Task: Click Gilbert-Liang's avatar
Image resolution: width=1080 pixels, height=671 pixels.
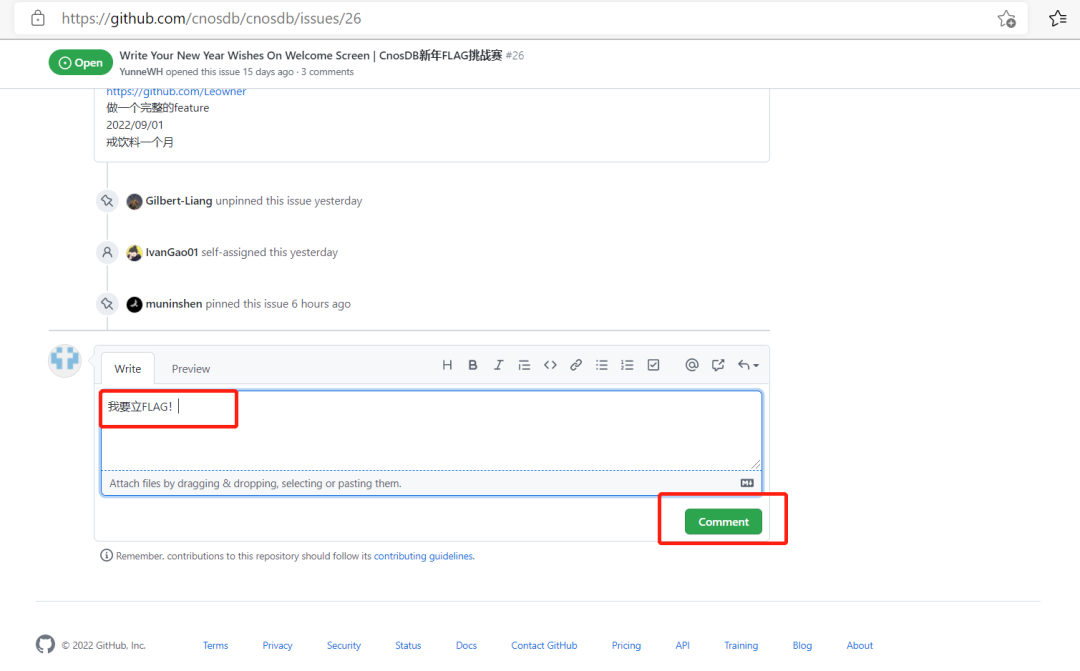Action: [134, 201]
